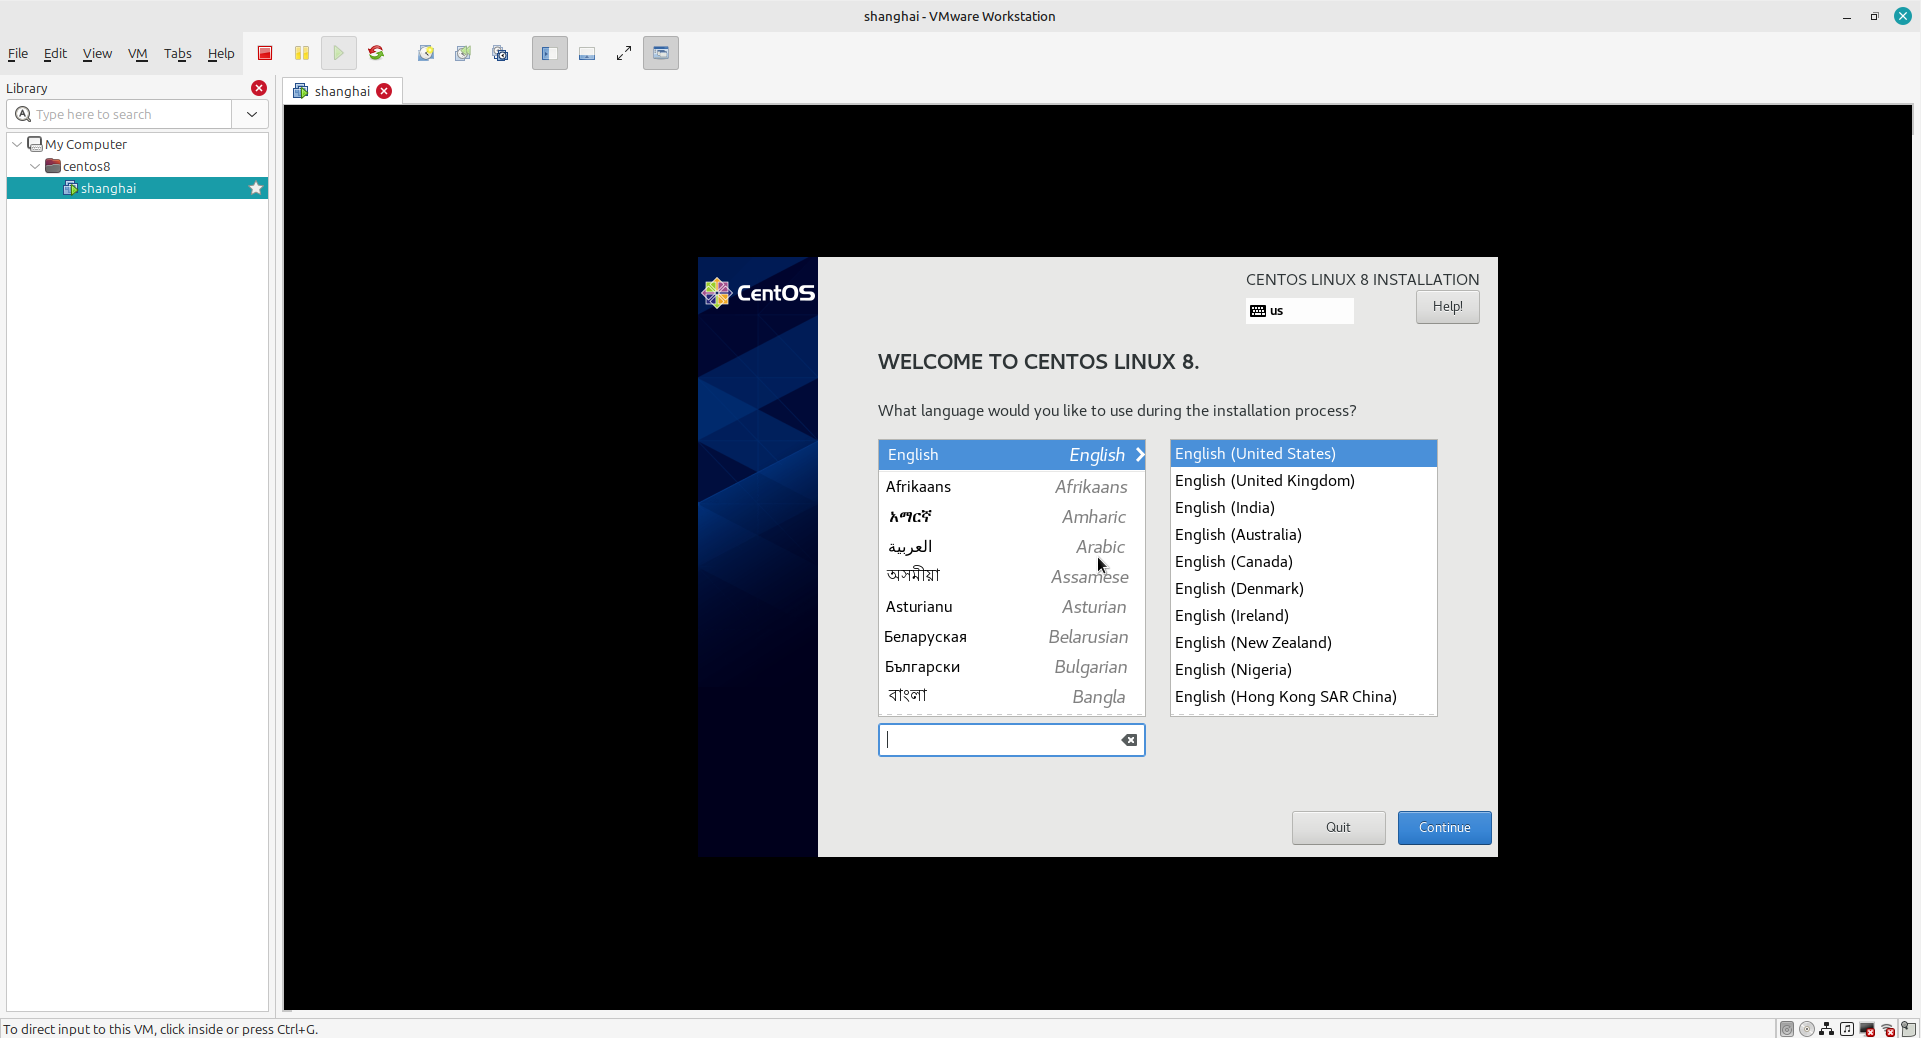Close the shanghai tab

coord(384,91)
